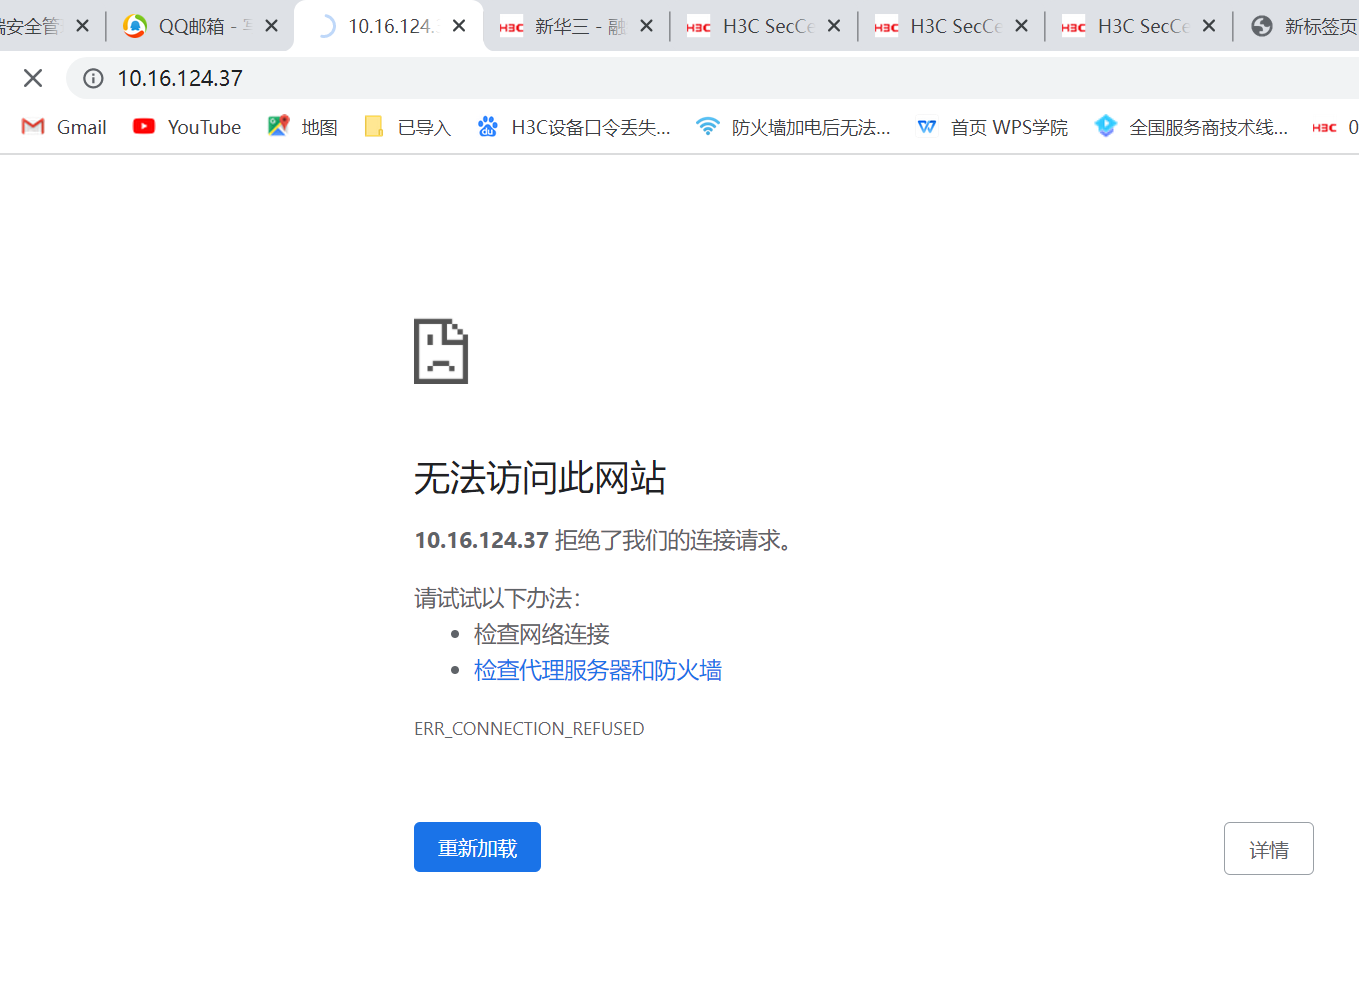
Task: Close the 10.16.124 tab
Action: (x=459, y=26)
